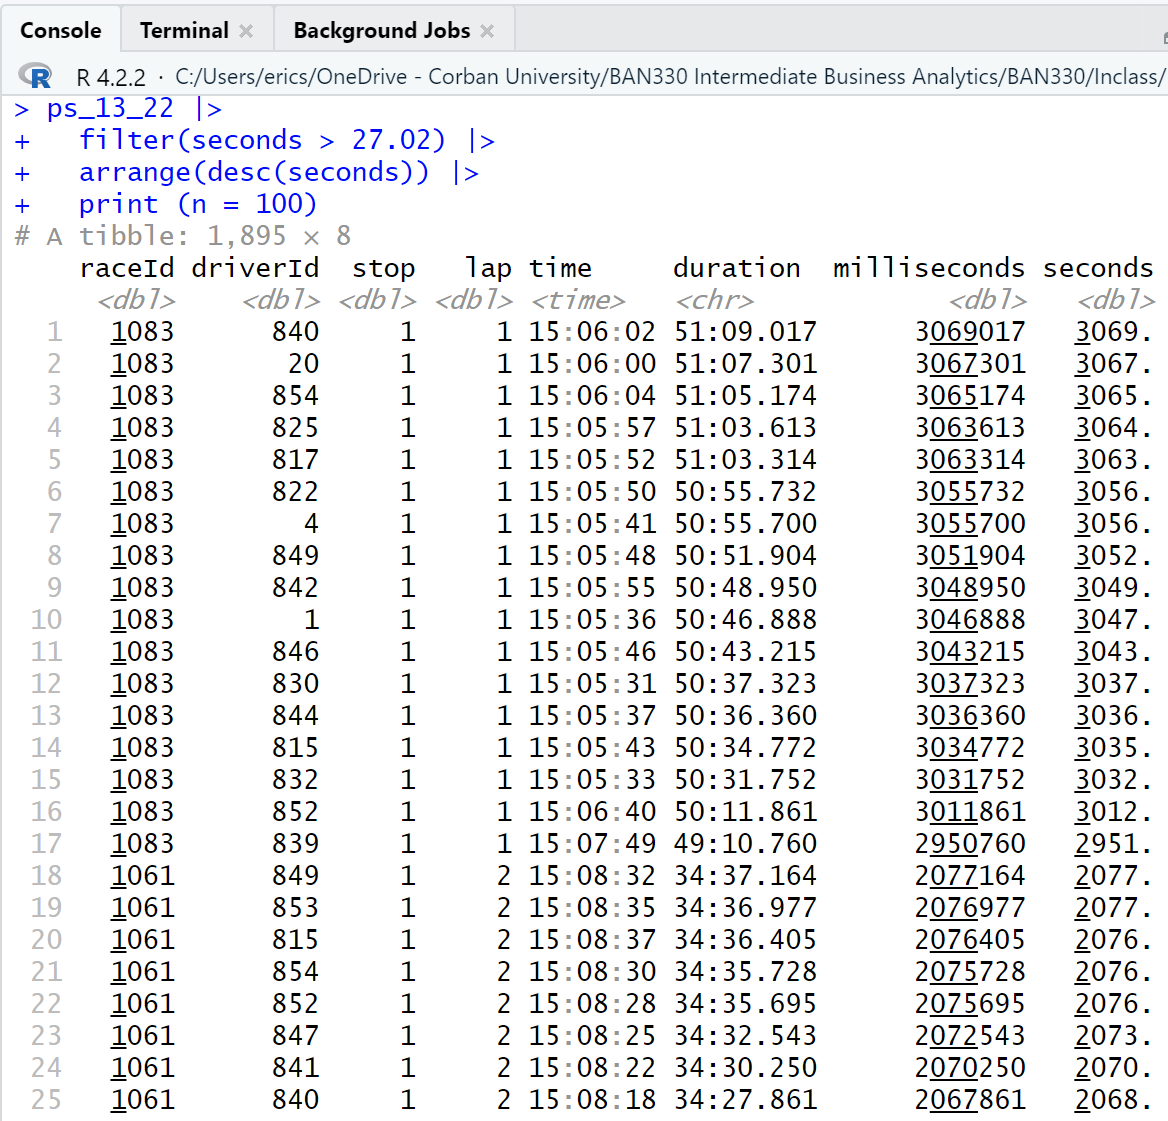This screenshot has width=1168, height=1121.
Task: Click the milliseconds value 2950760
Action: point(969,844)
